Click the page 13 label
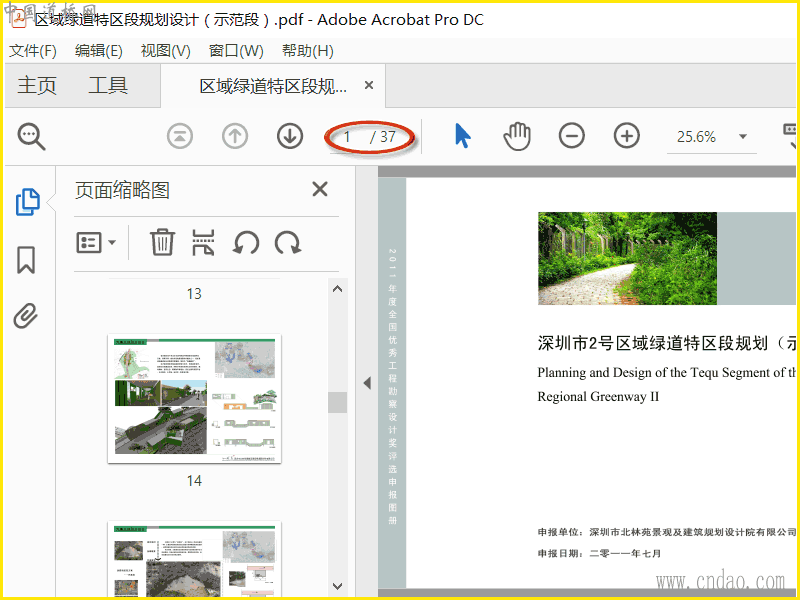Screen dimensions: 800x600 pyautogui.click(x=194, y=294)
